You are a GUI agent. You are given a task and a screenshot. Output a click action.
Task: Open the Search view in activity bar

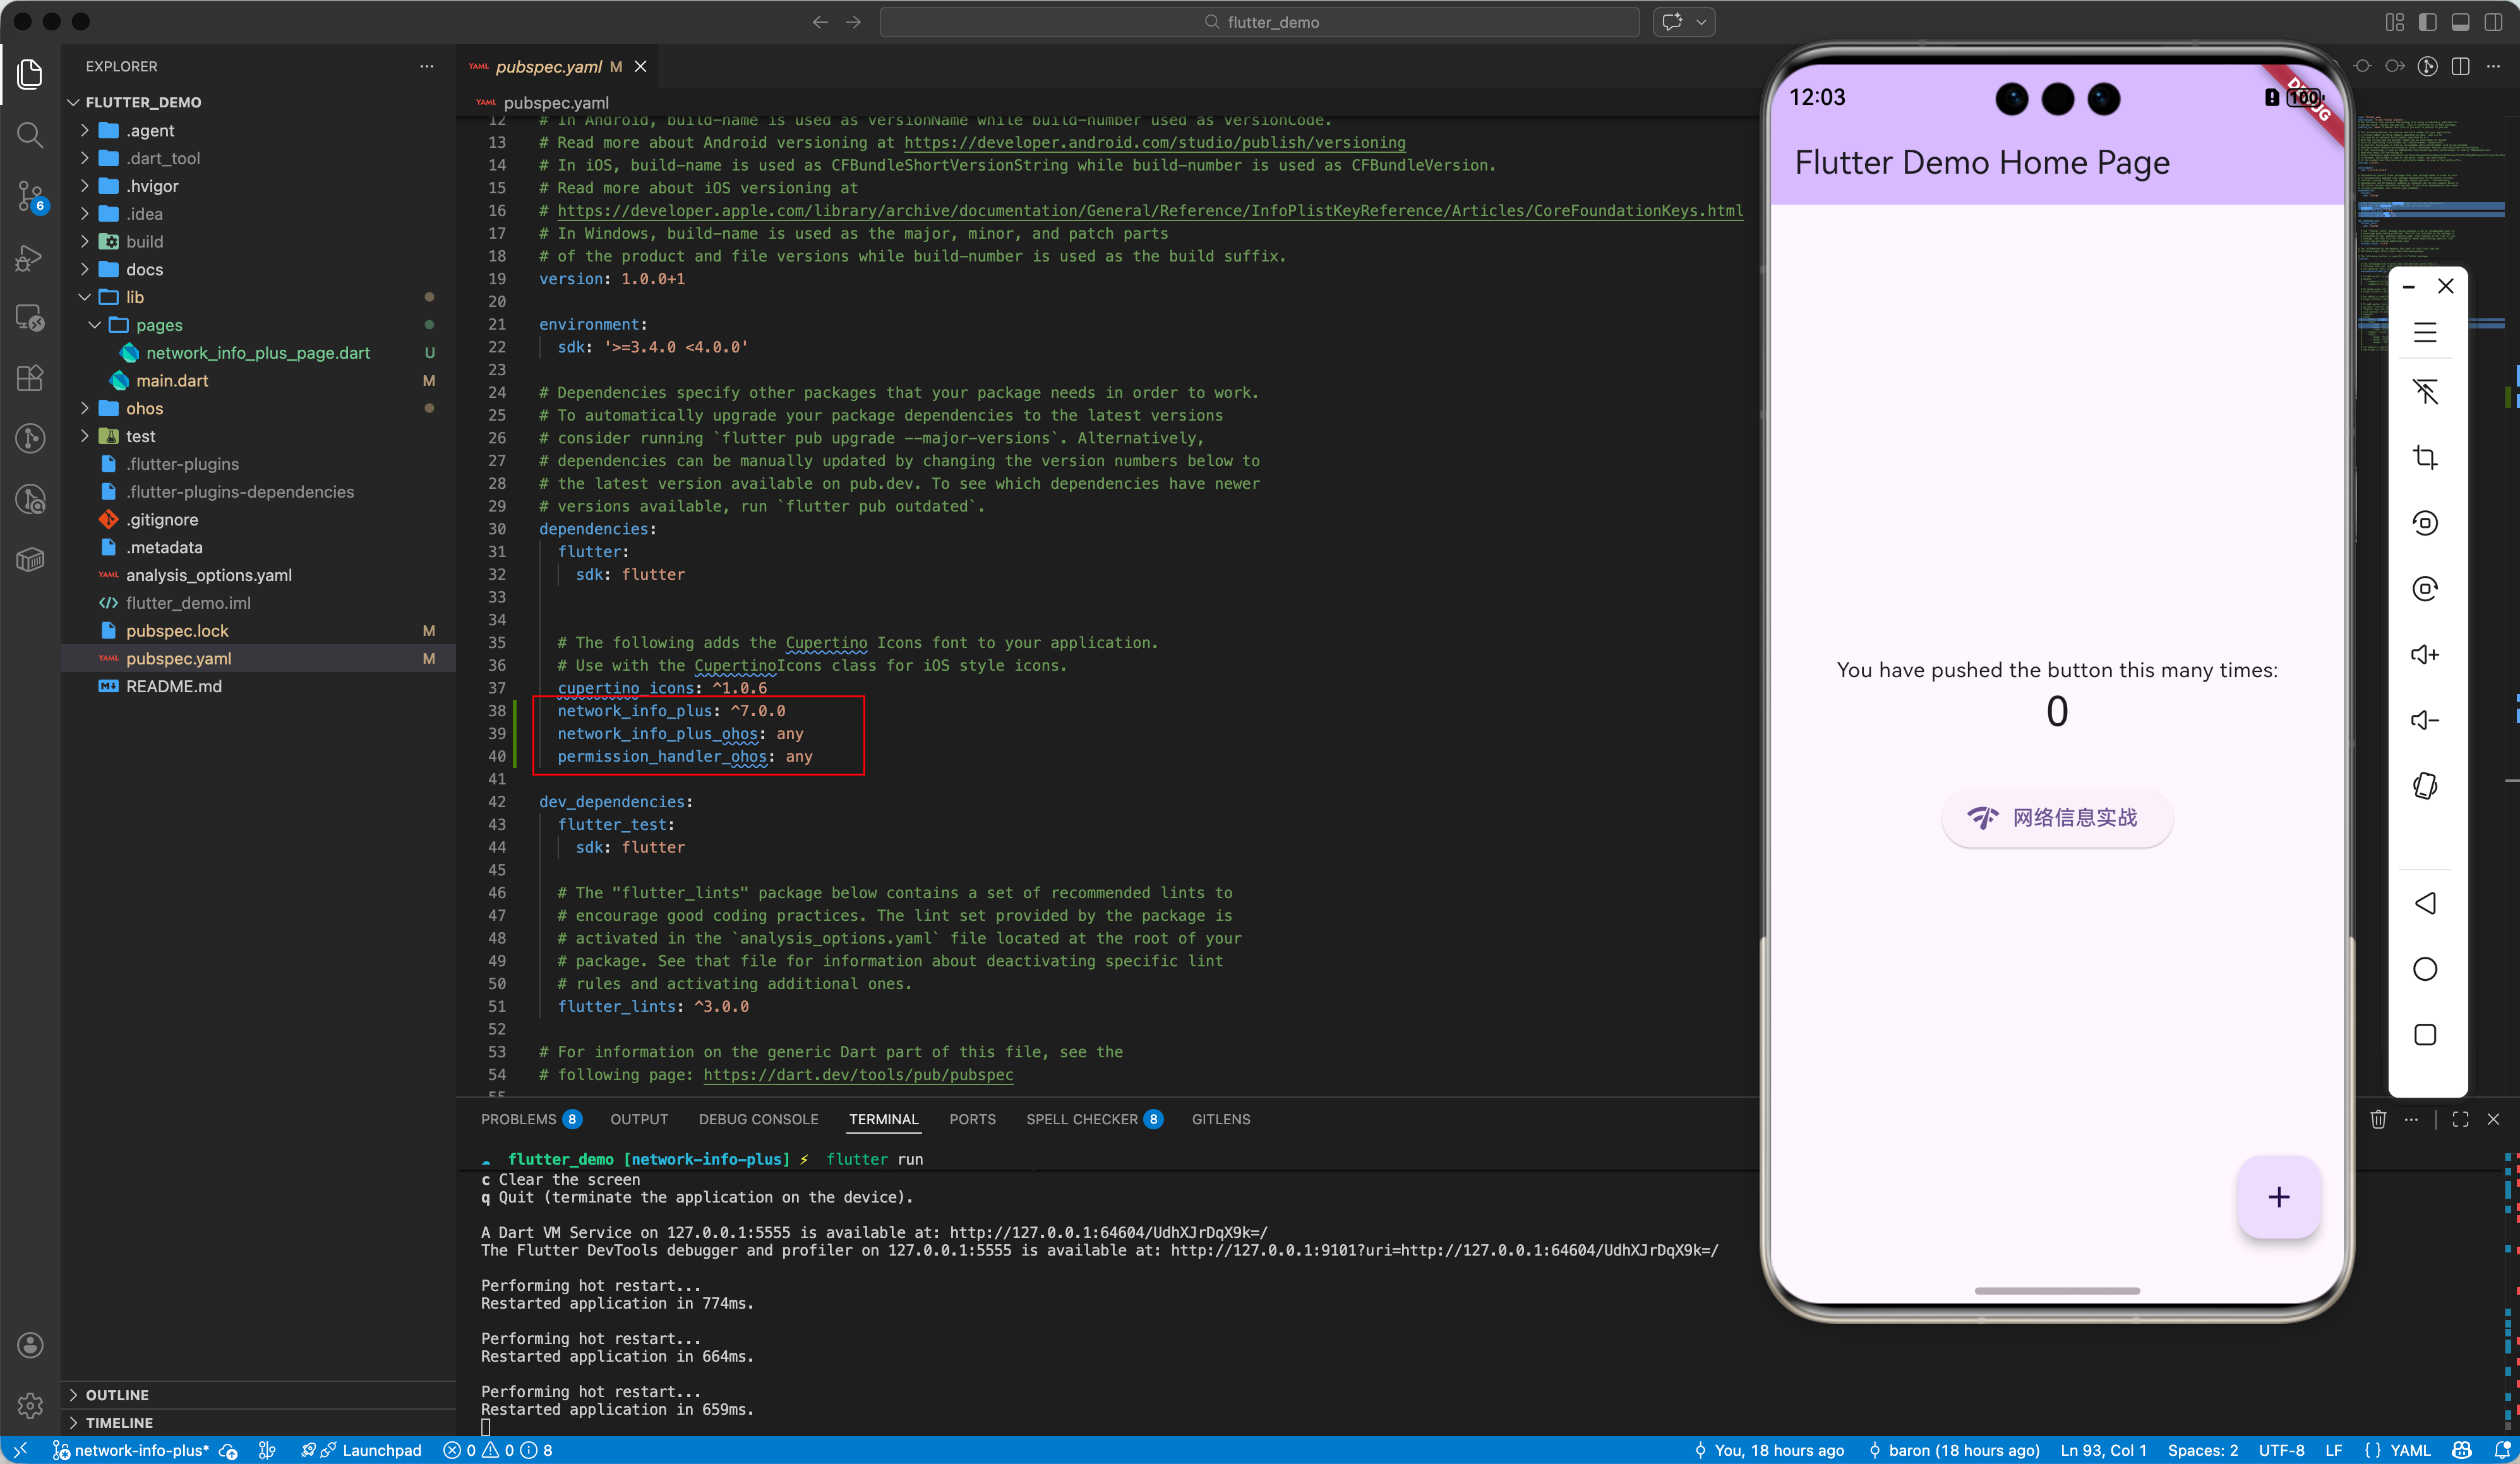(30, 134)
